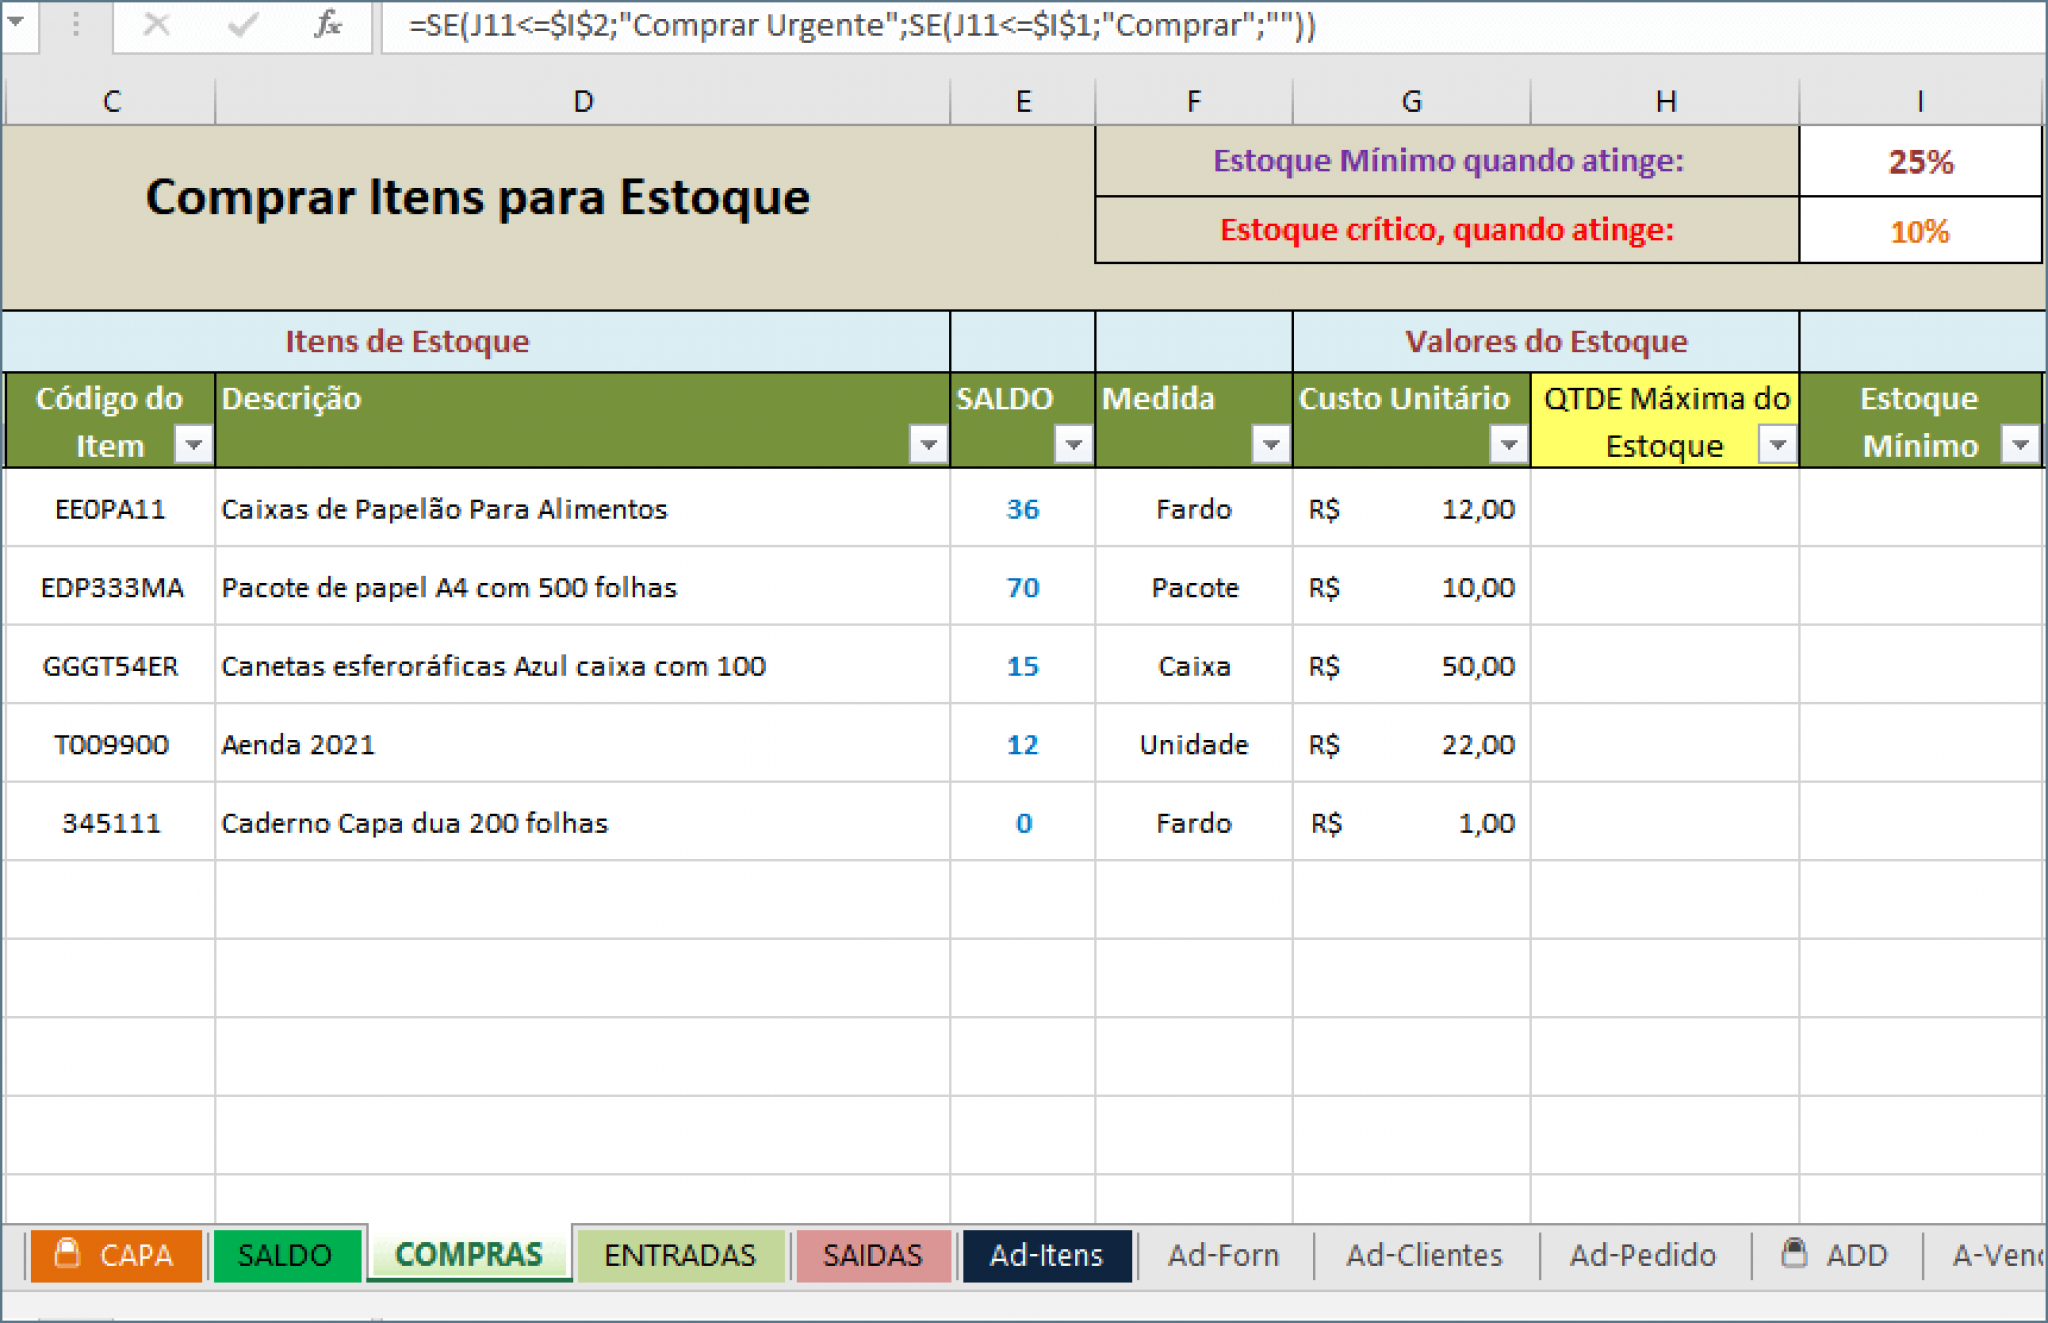This screenshot has width=2048, height=1323.
Task: Open filter dropdown for Descrição column
Action: click(x=928, y=443)
